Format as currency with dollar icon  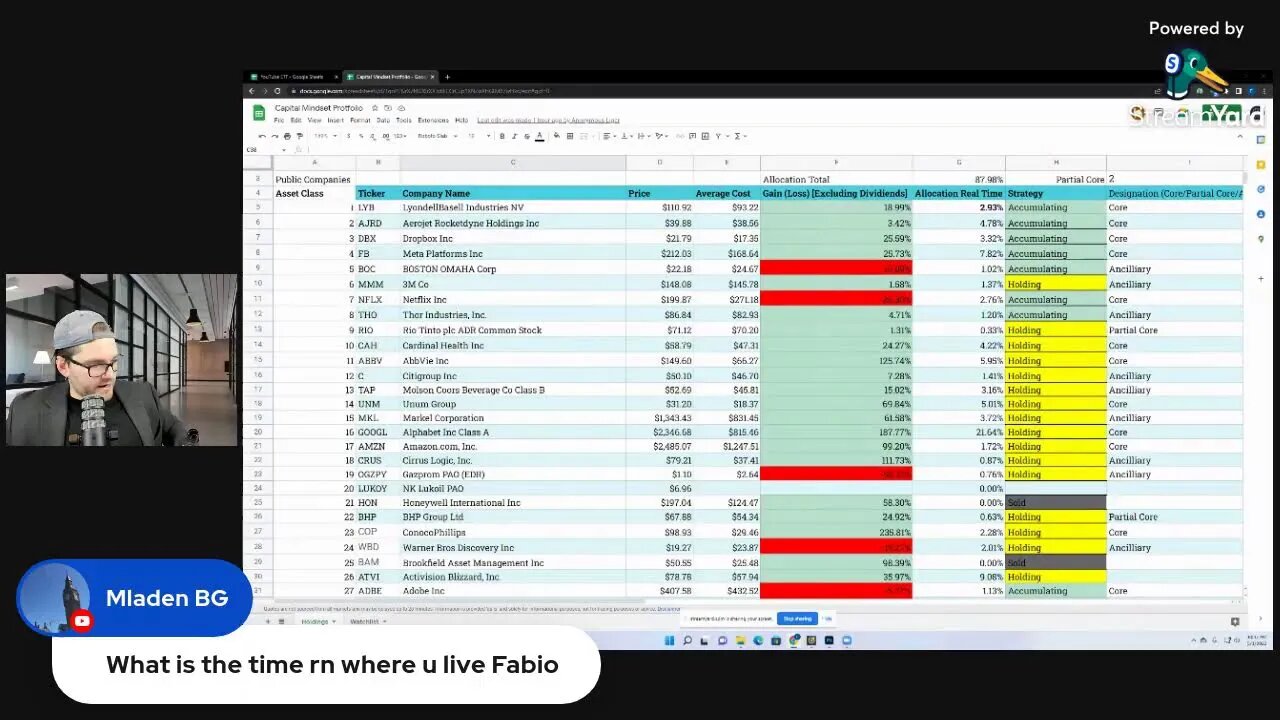point(349,136)
